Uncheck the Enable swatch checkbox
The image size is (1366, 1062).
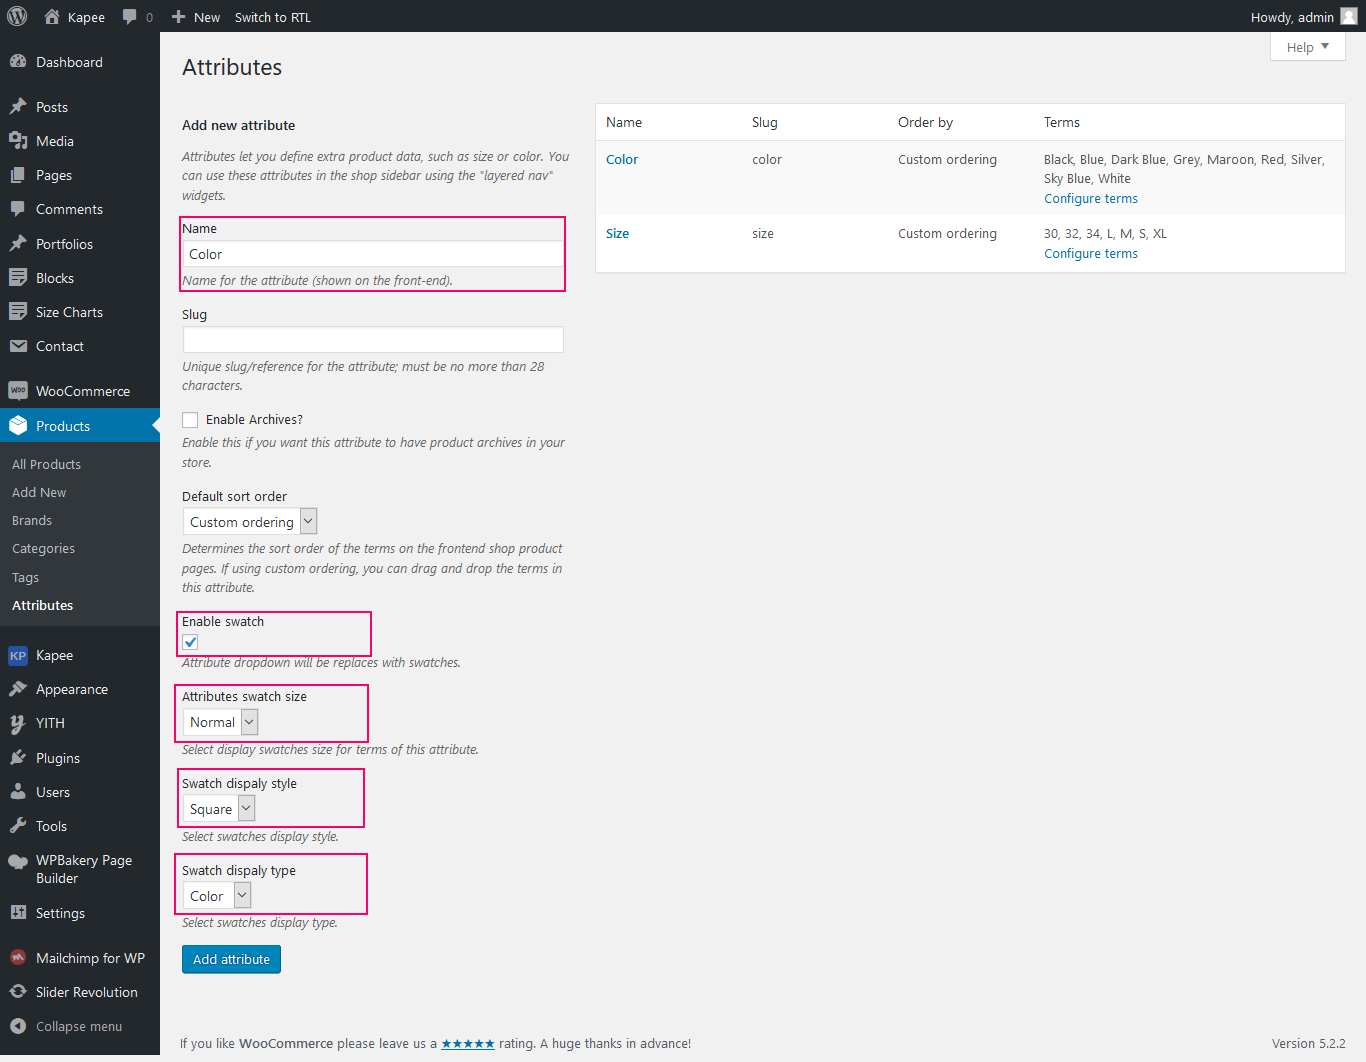(x=190, y=642)
